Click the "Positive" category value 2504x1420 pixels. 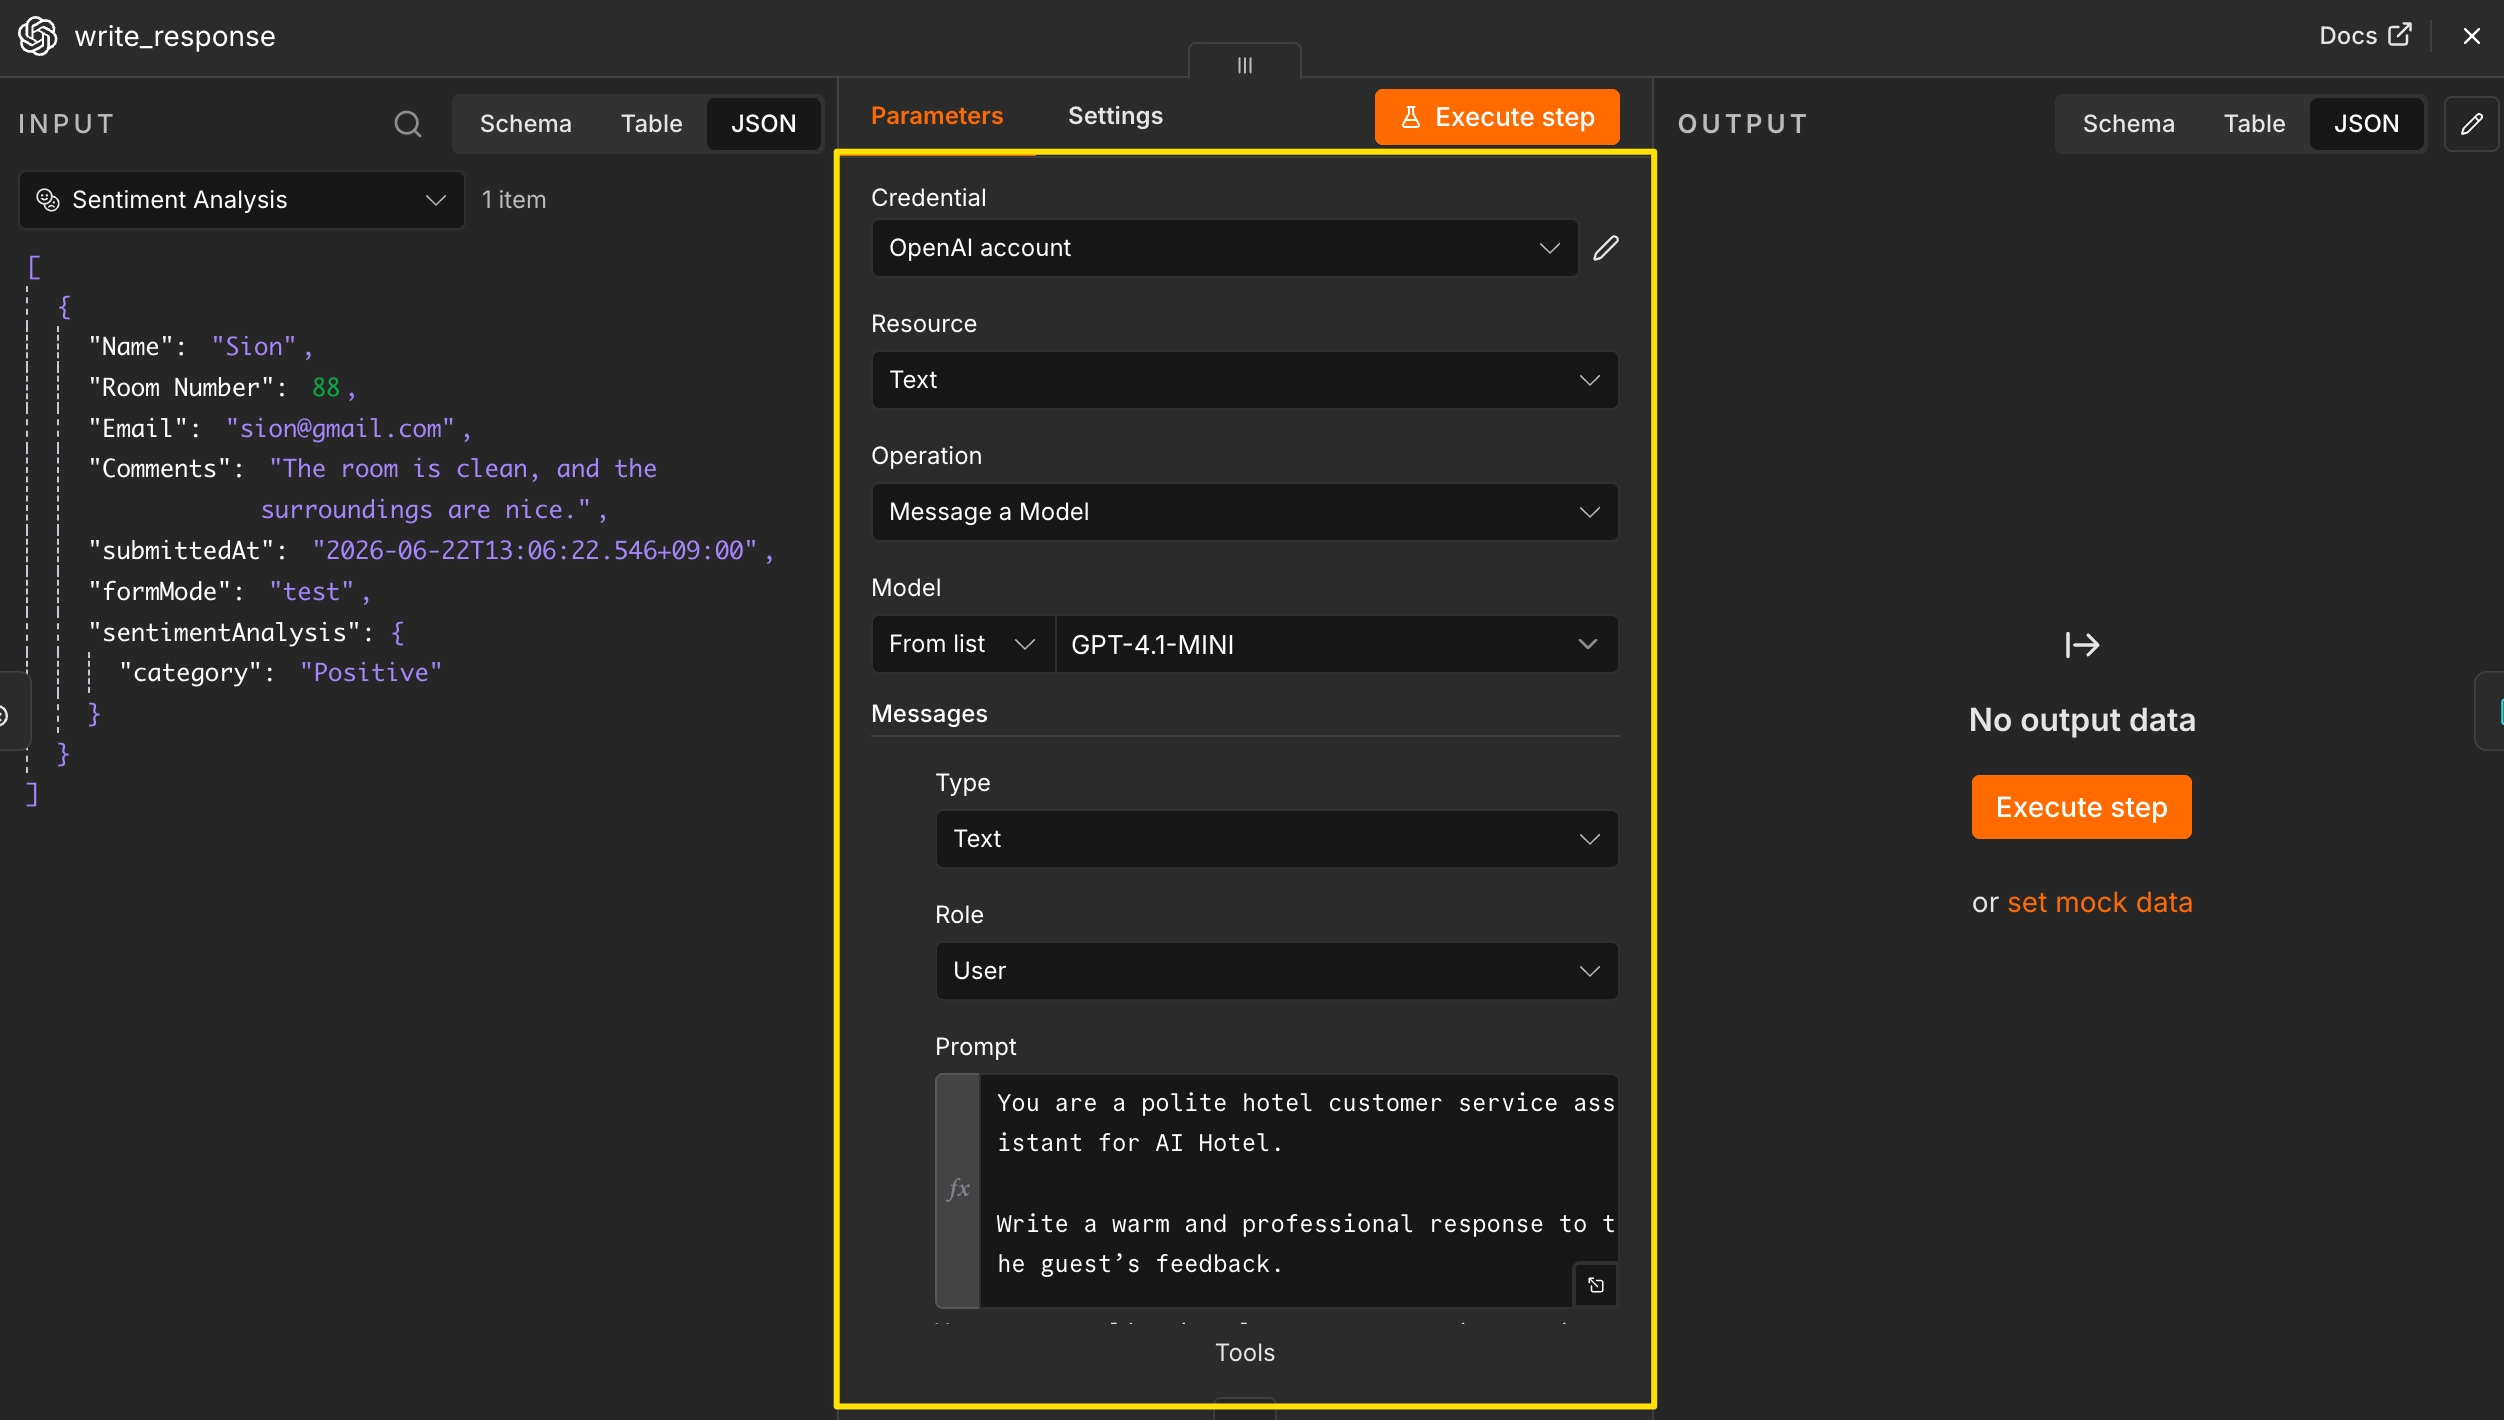coord(371,672)
